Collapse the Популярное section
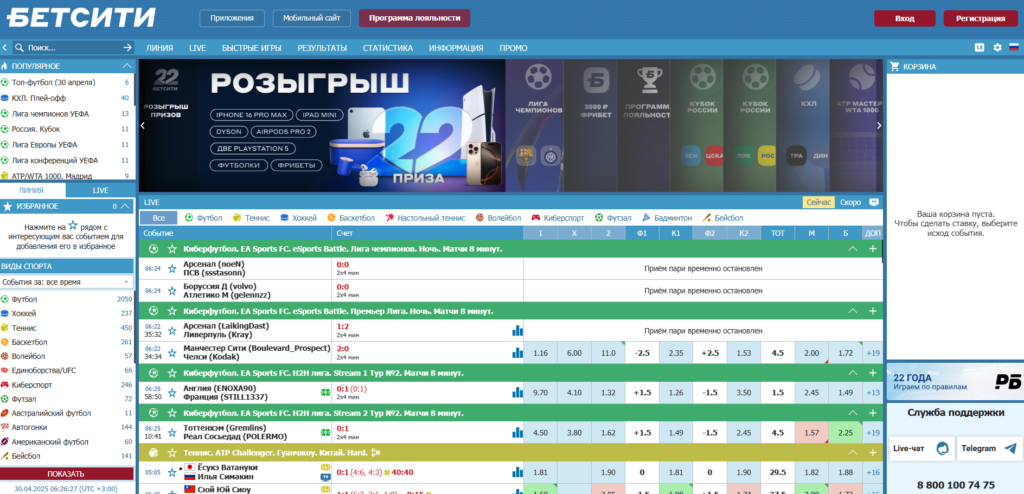The width and height of the screenshot is (1024, 494). 127,66
